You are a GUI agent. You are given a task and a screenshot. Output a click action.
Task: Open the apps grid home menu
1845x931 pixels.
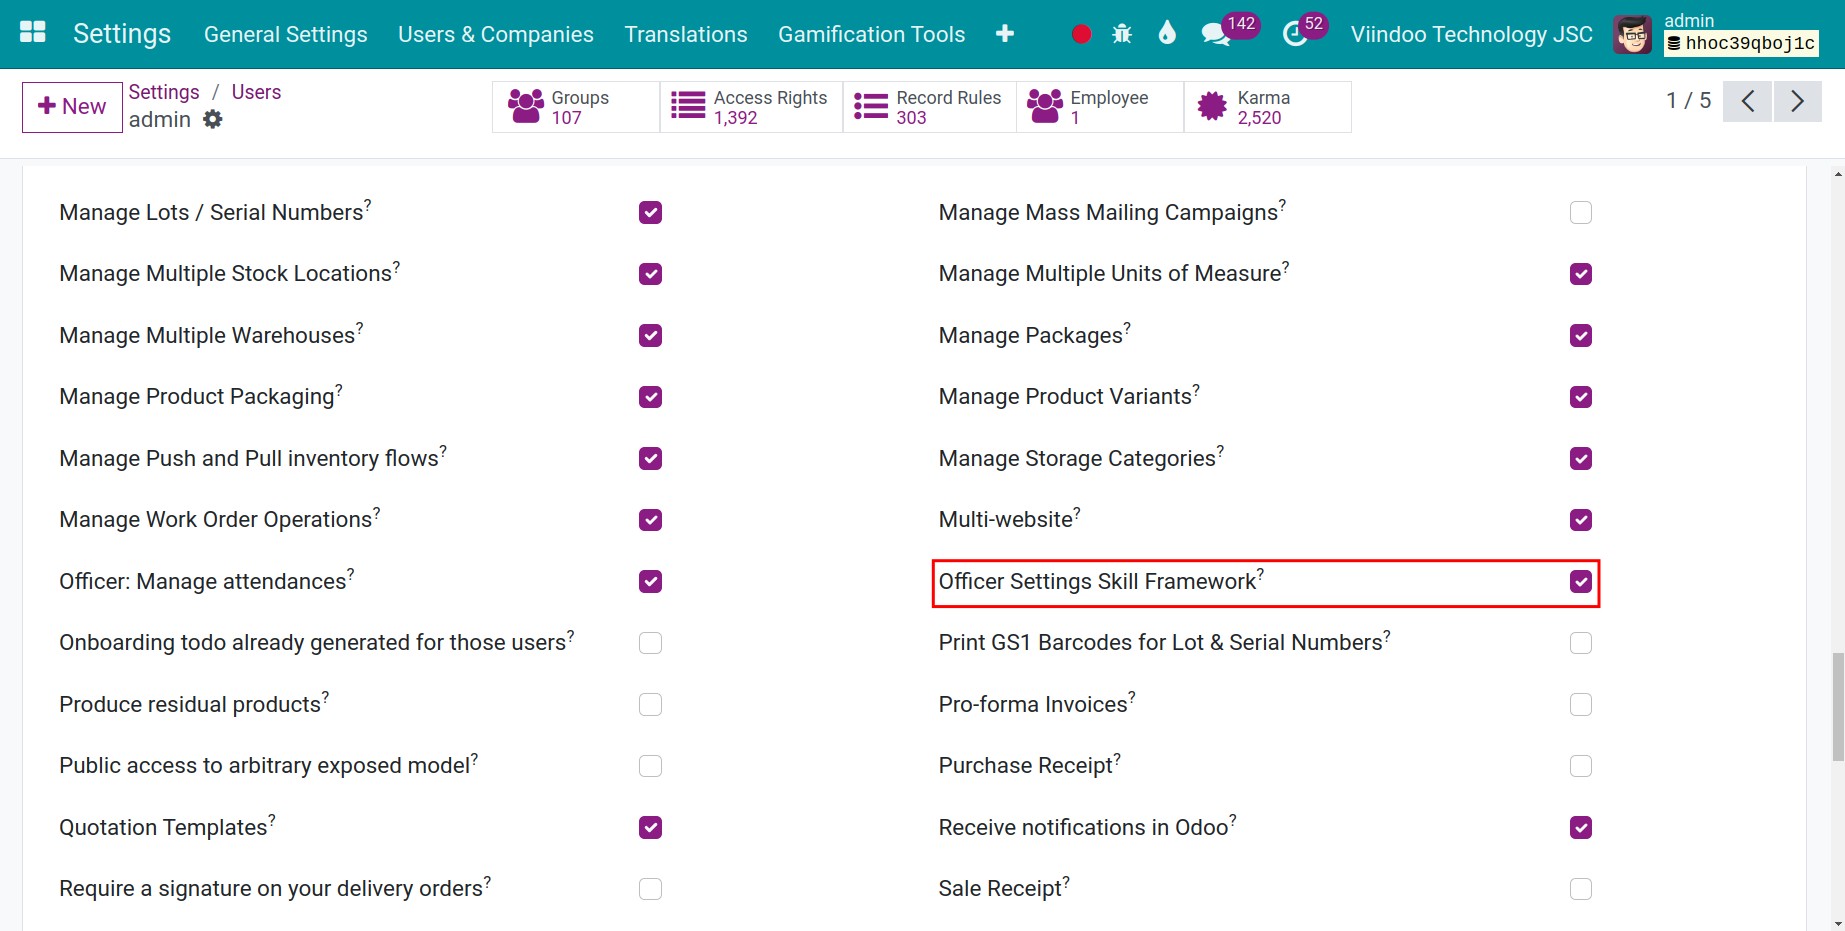[x=33, y=33]
